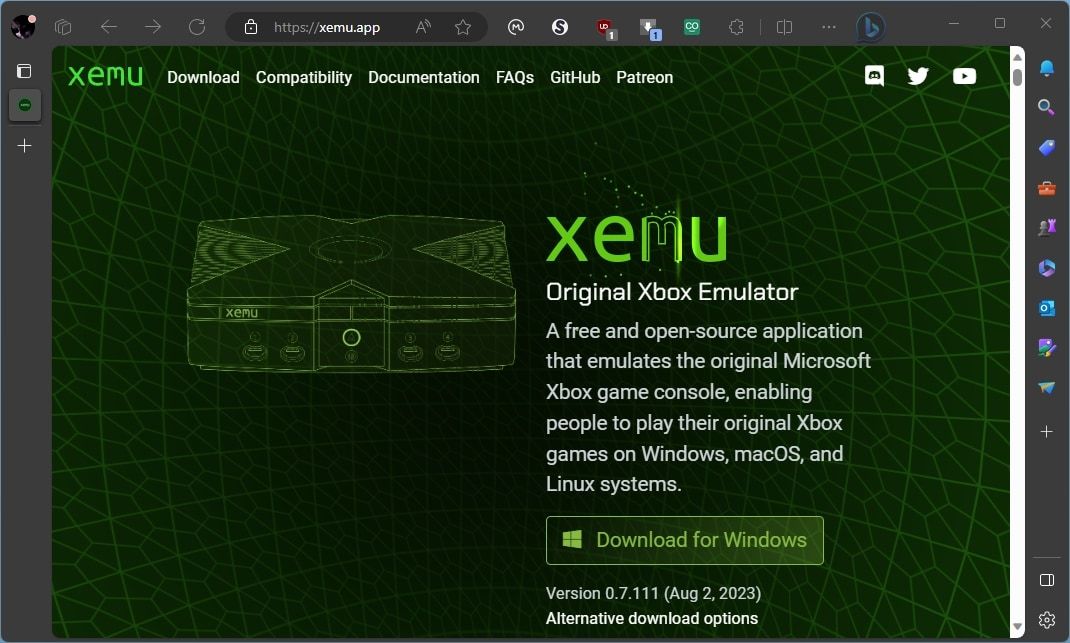Open the xemu Twitter icon
The height and width of the screenshot is (643, 1070).
point(918,75)
